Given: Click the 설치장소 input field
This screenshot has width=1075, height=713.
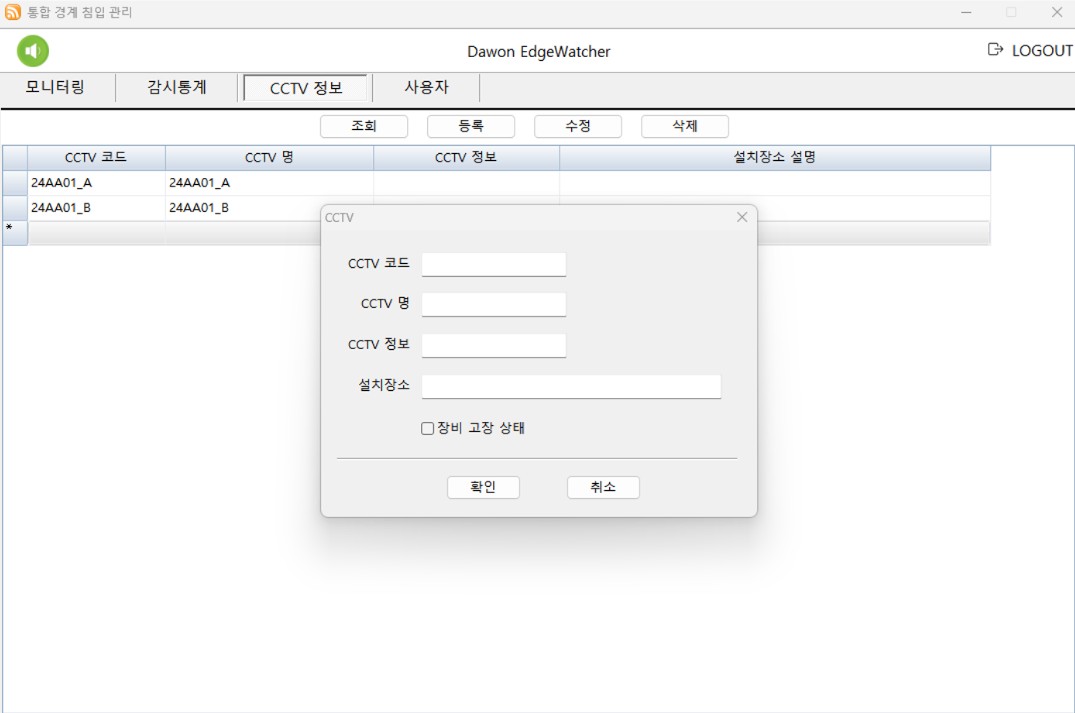Looking at the screenshot, I should click(571, 386).
